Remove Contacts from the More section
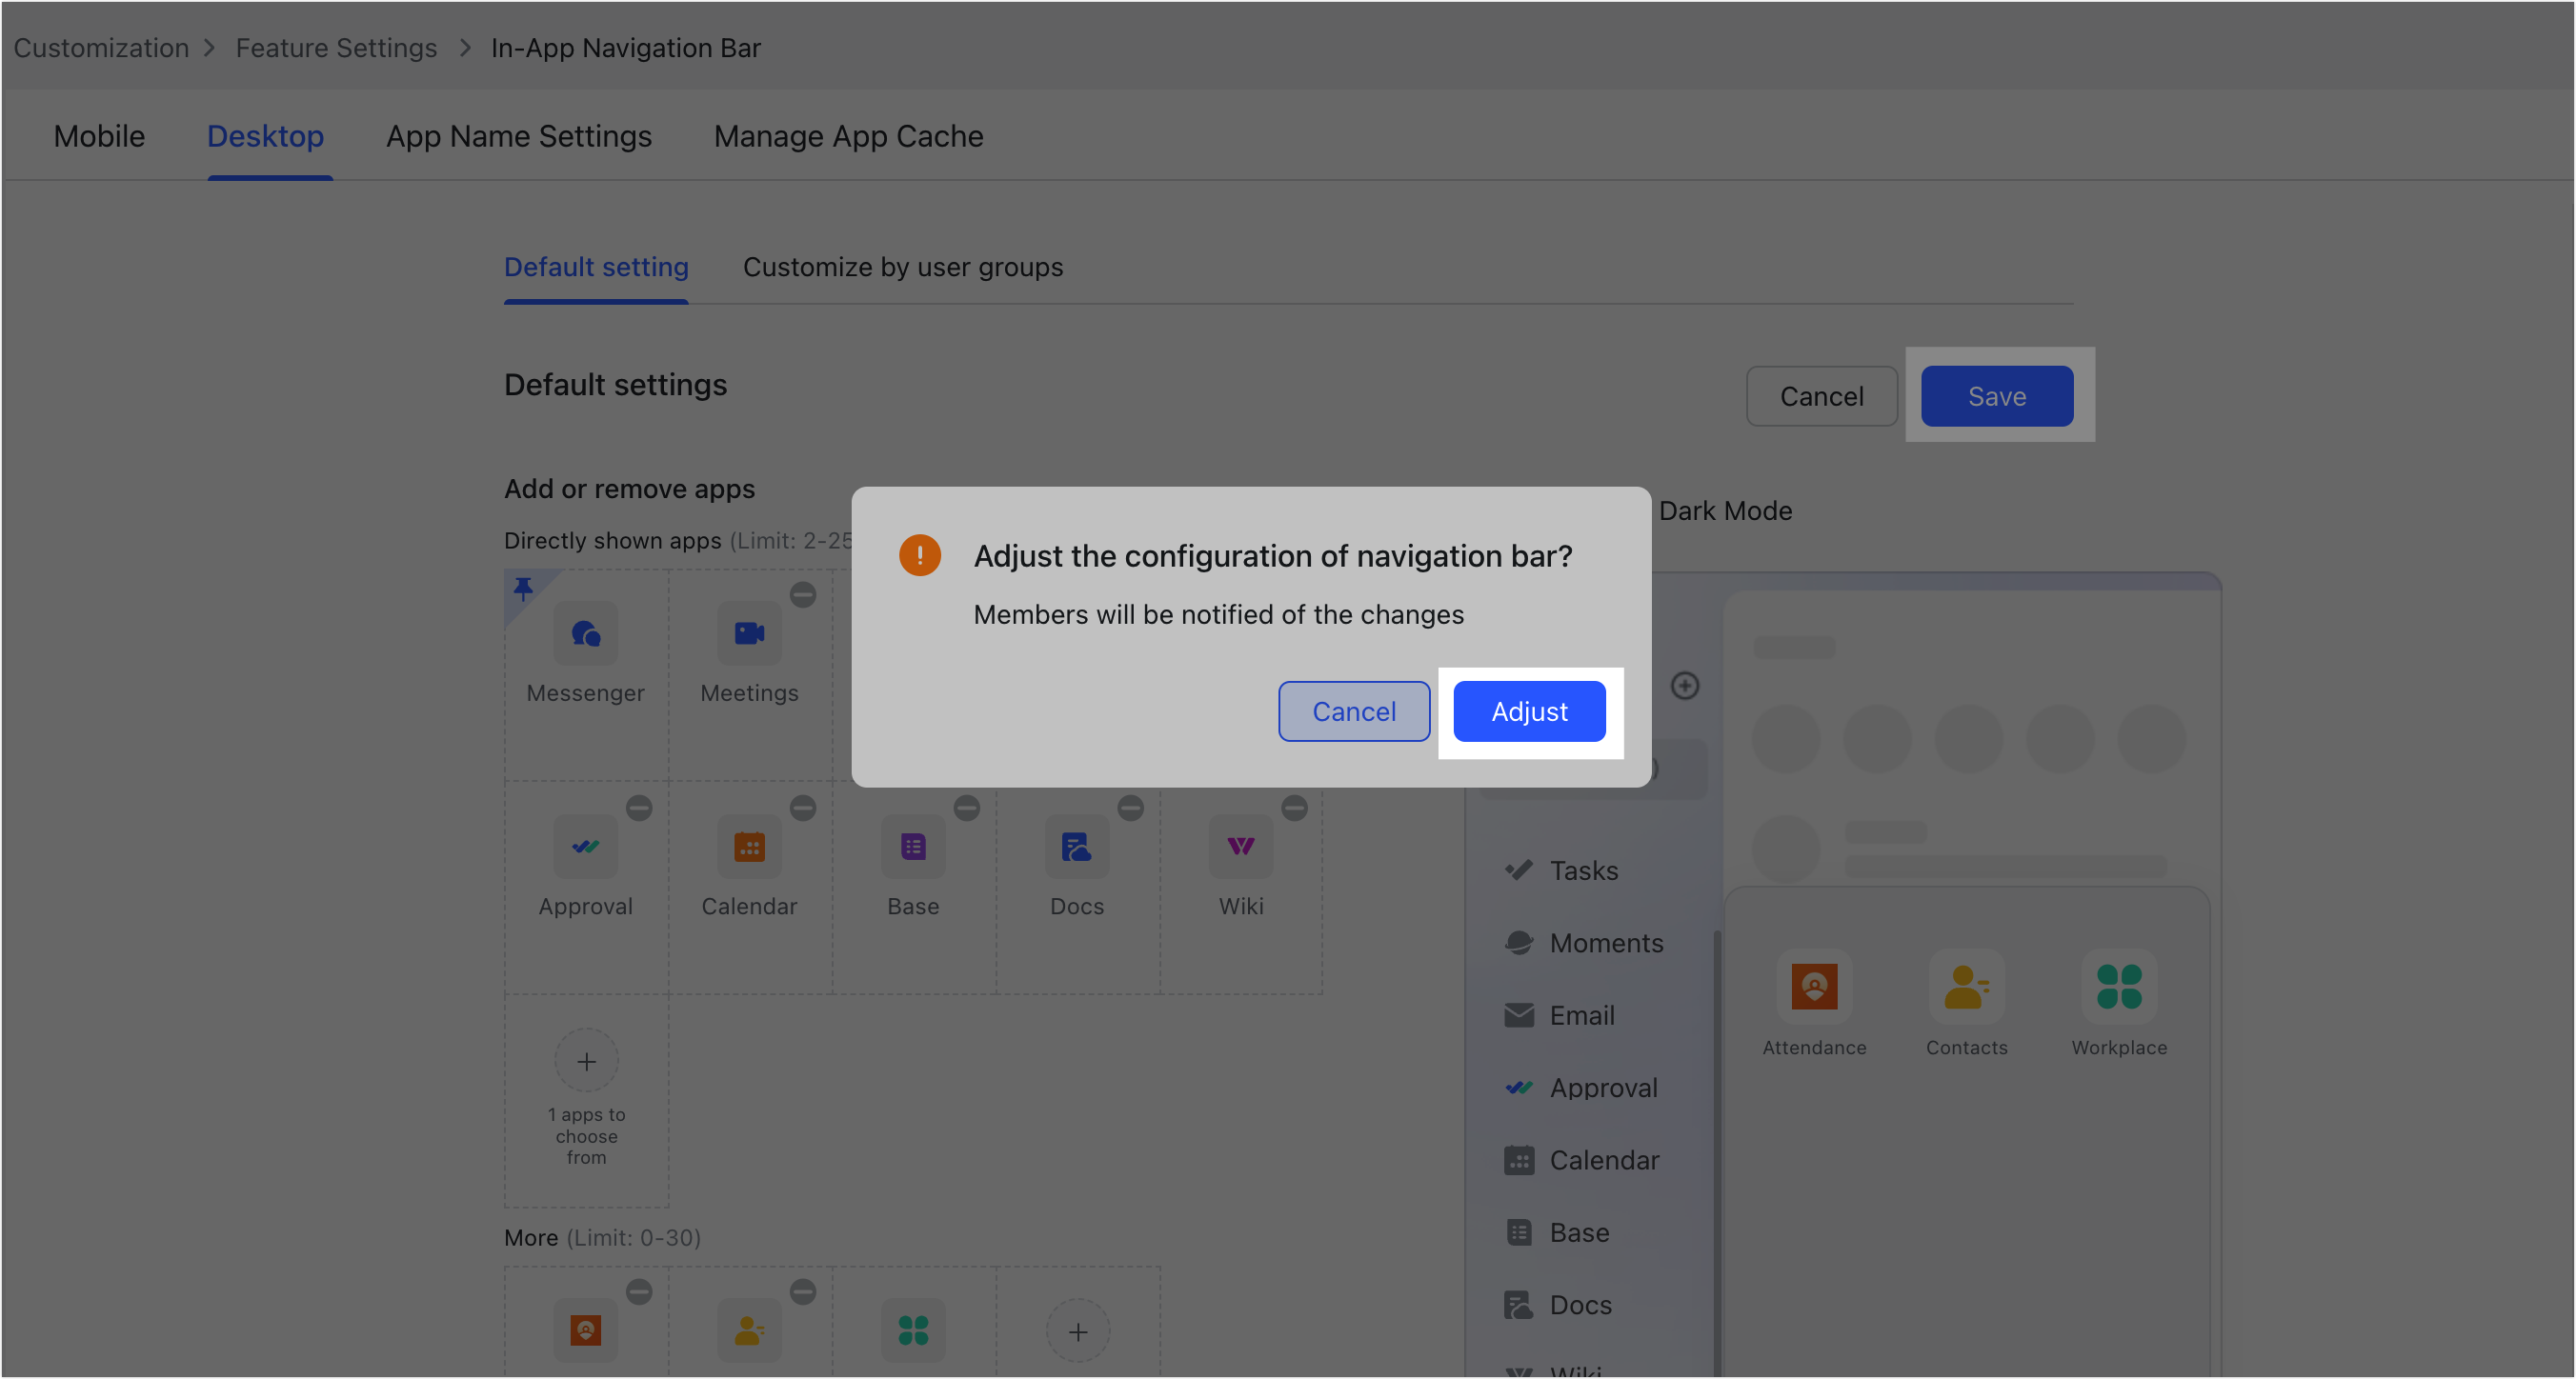The width and height of the screenshot is (2576, 1379). pyautogui.click(x=803, y=1291)
